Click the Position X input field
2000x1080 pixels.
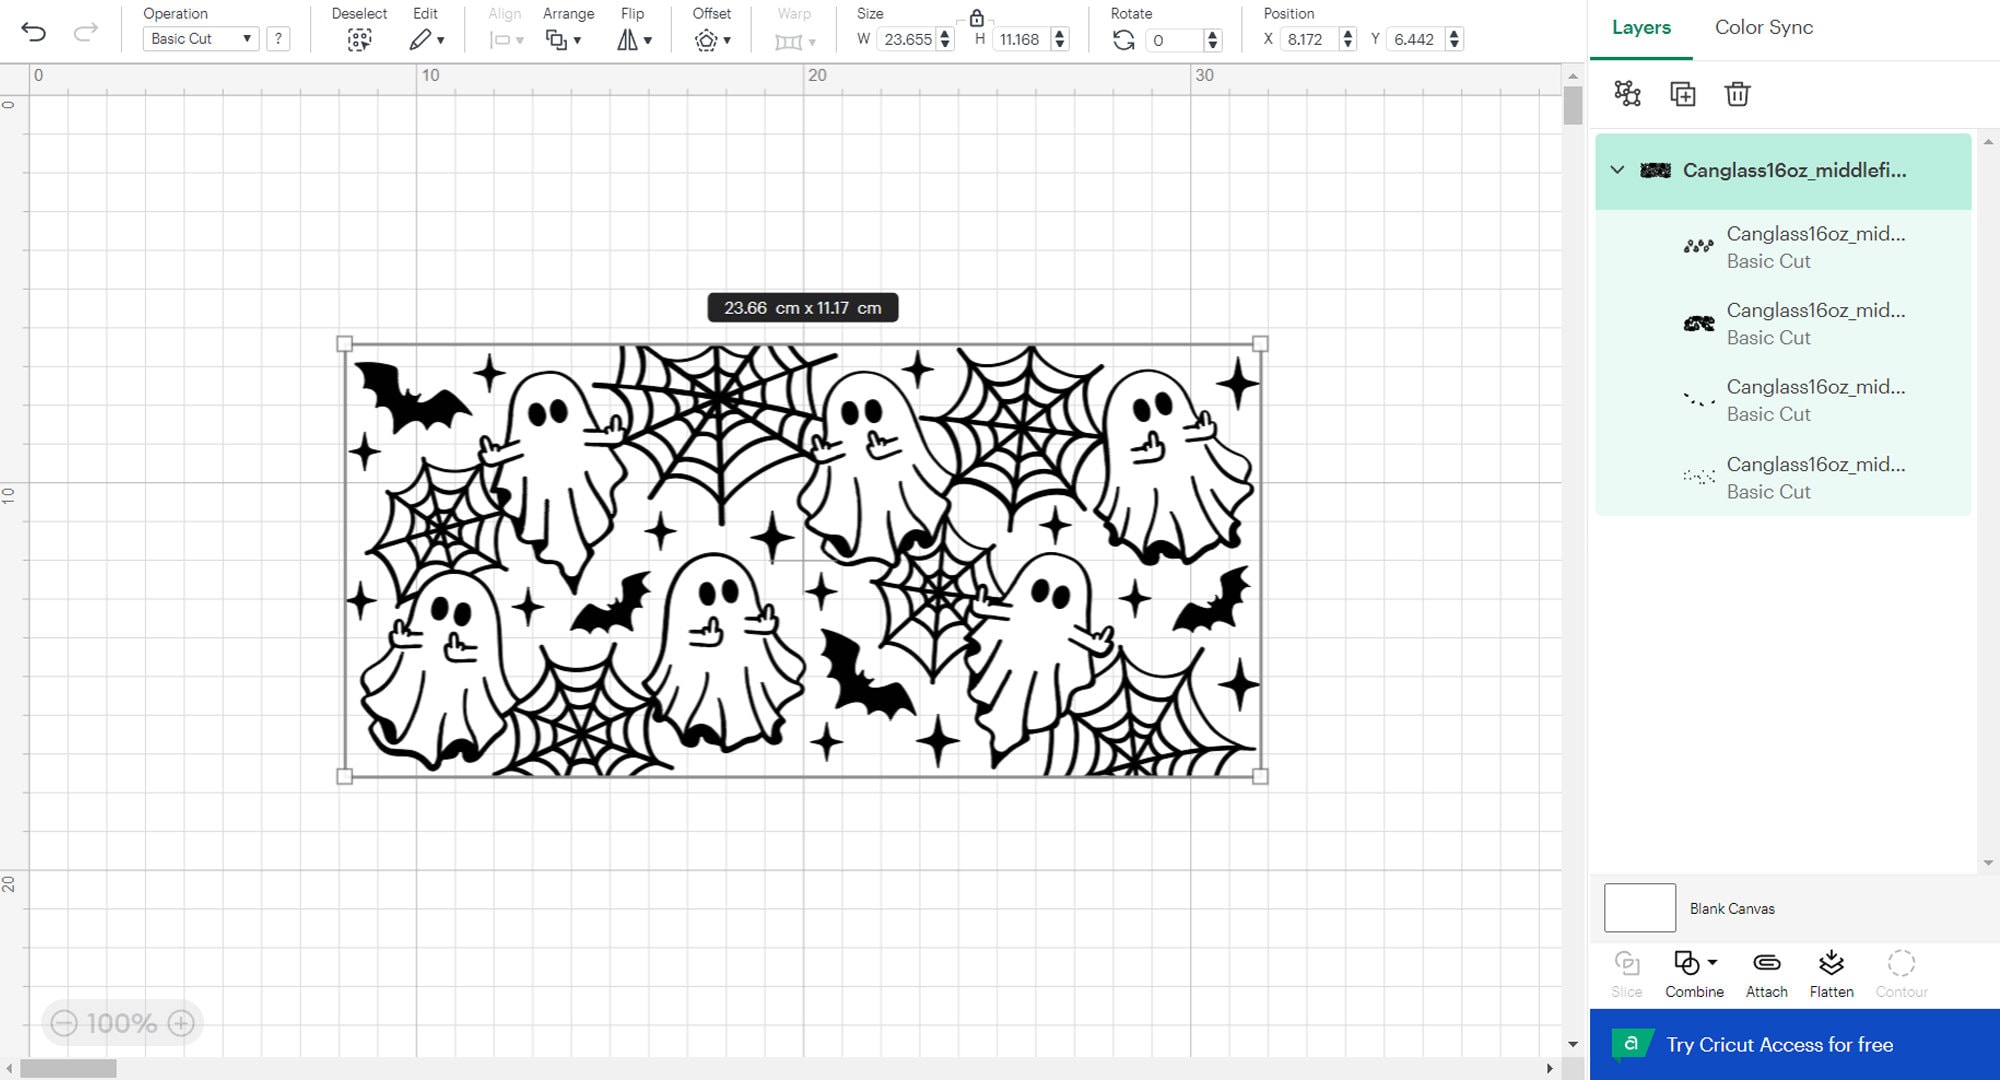[x=1309, y=39]
